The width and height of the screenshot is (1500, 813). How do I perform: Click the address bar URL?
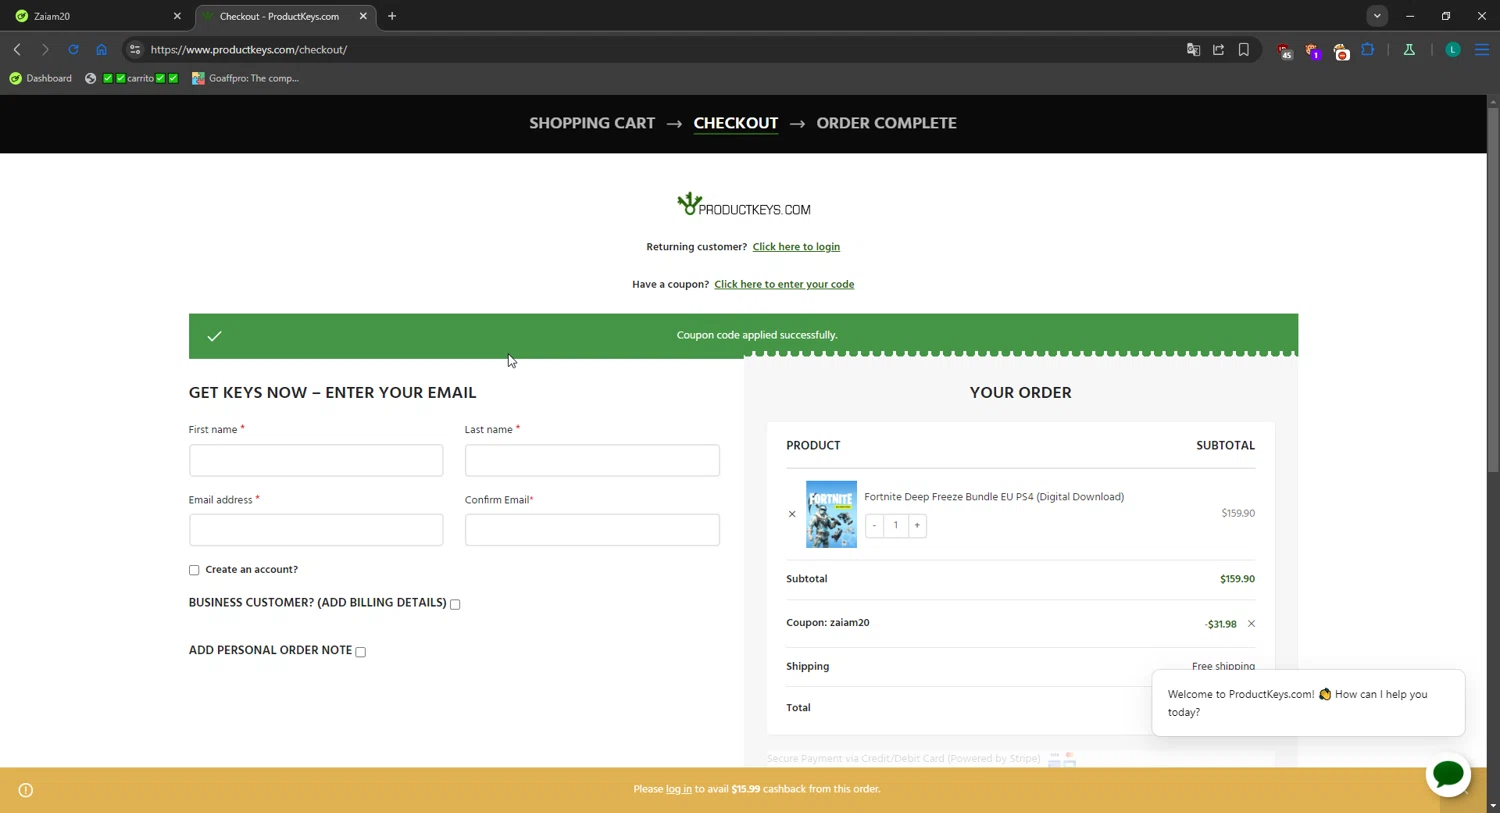click(249, 49)
